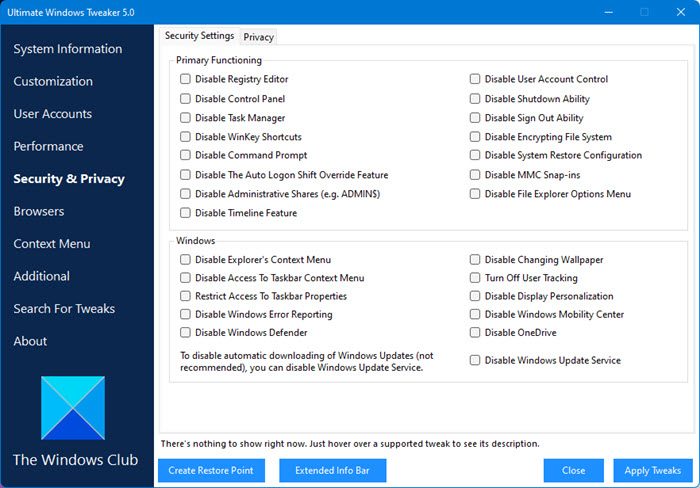This screenshot has width=700, height=488.
Task: Tick Disable Display Personalization
Action: tap(475, 296)
